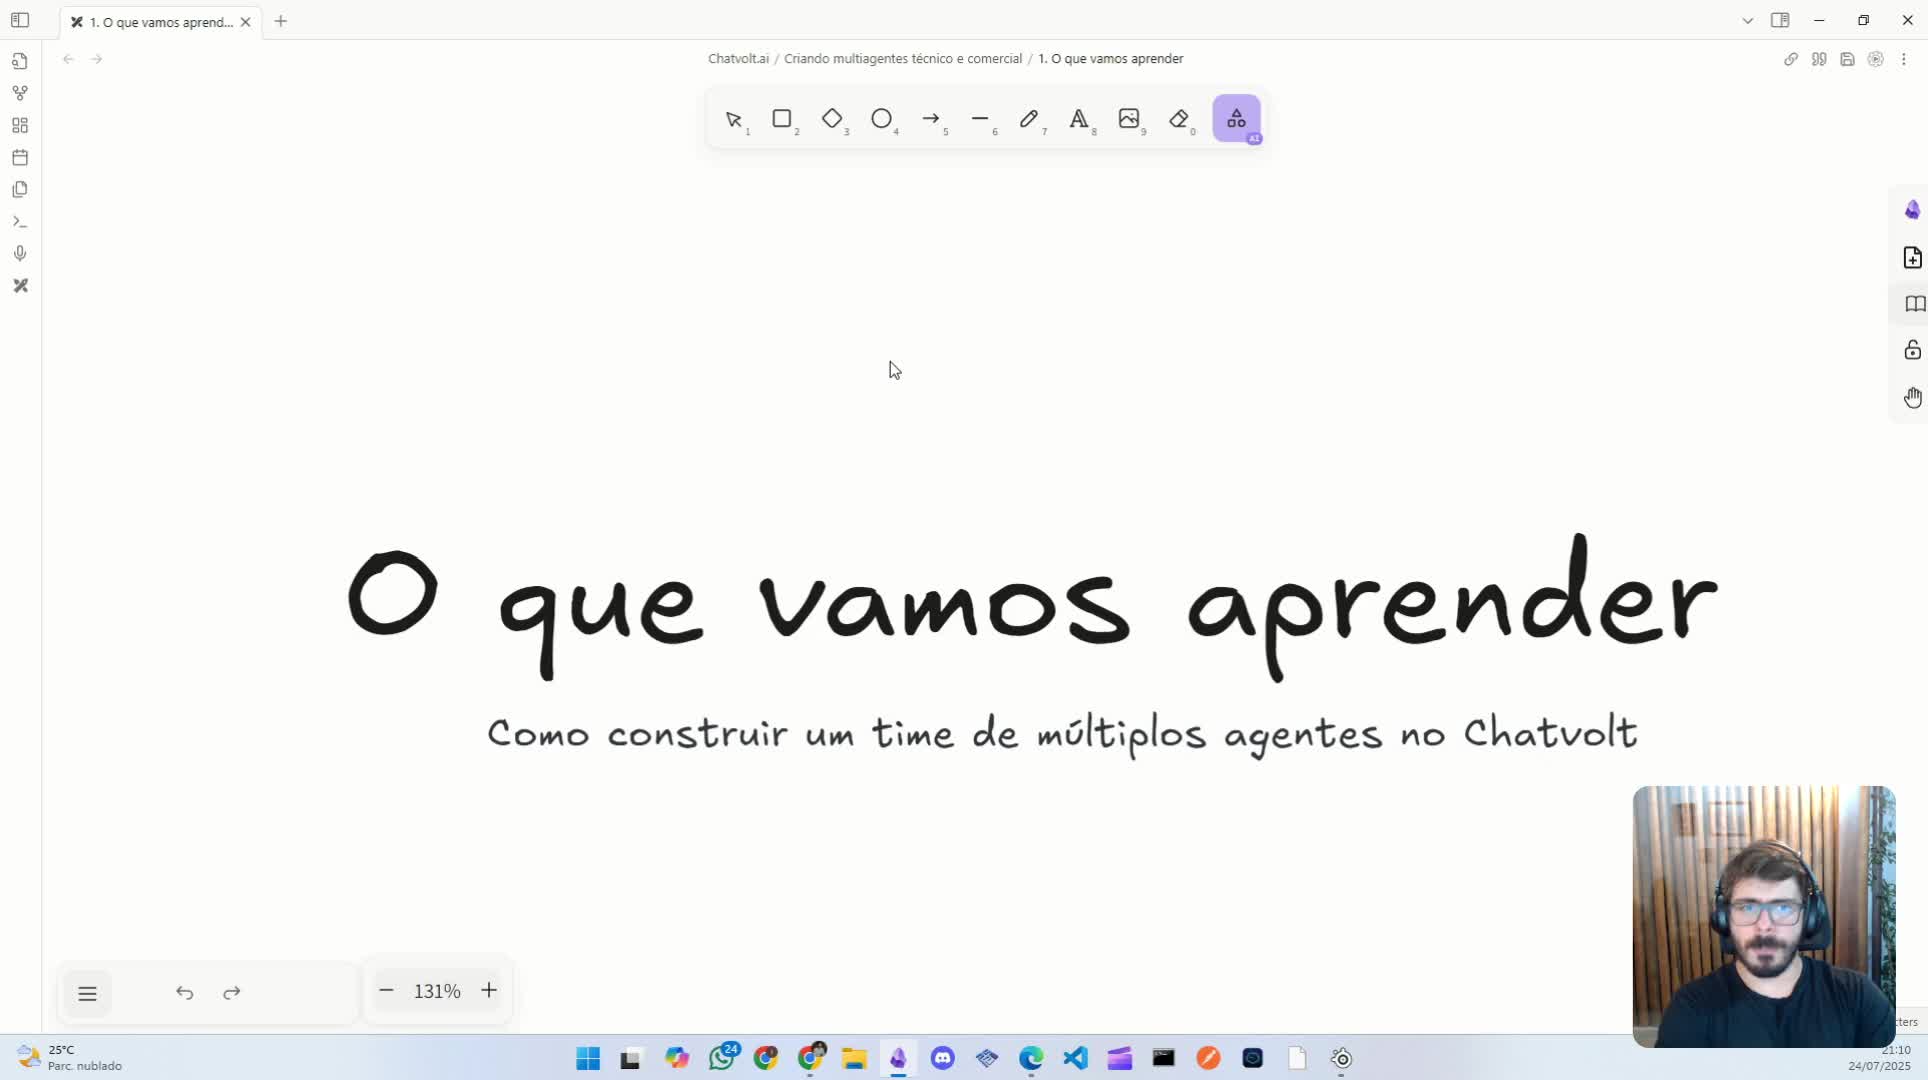This screenshot has width=1928, height=1080.
Task: Toggle the microphone in left sidebar
Action: pos(20,253)
